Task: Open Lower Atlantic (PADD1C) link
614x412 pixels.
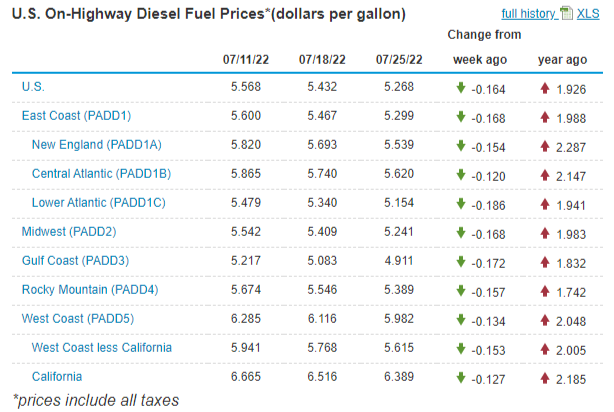Action: coord(100,203)
